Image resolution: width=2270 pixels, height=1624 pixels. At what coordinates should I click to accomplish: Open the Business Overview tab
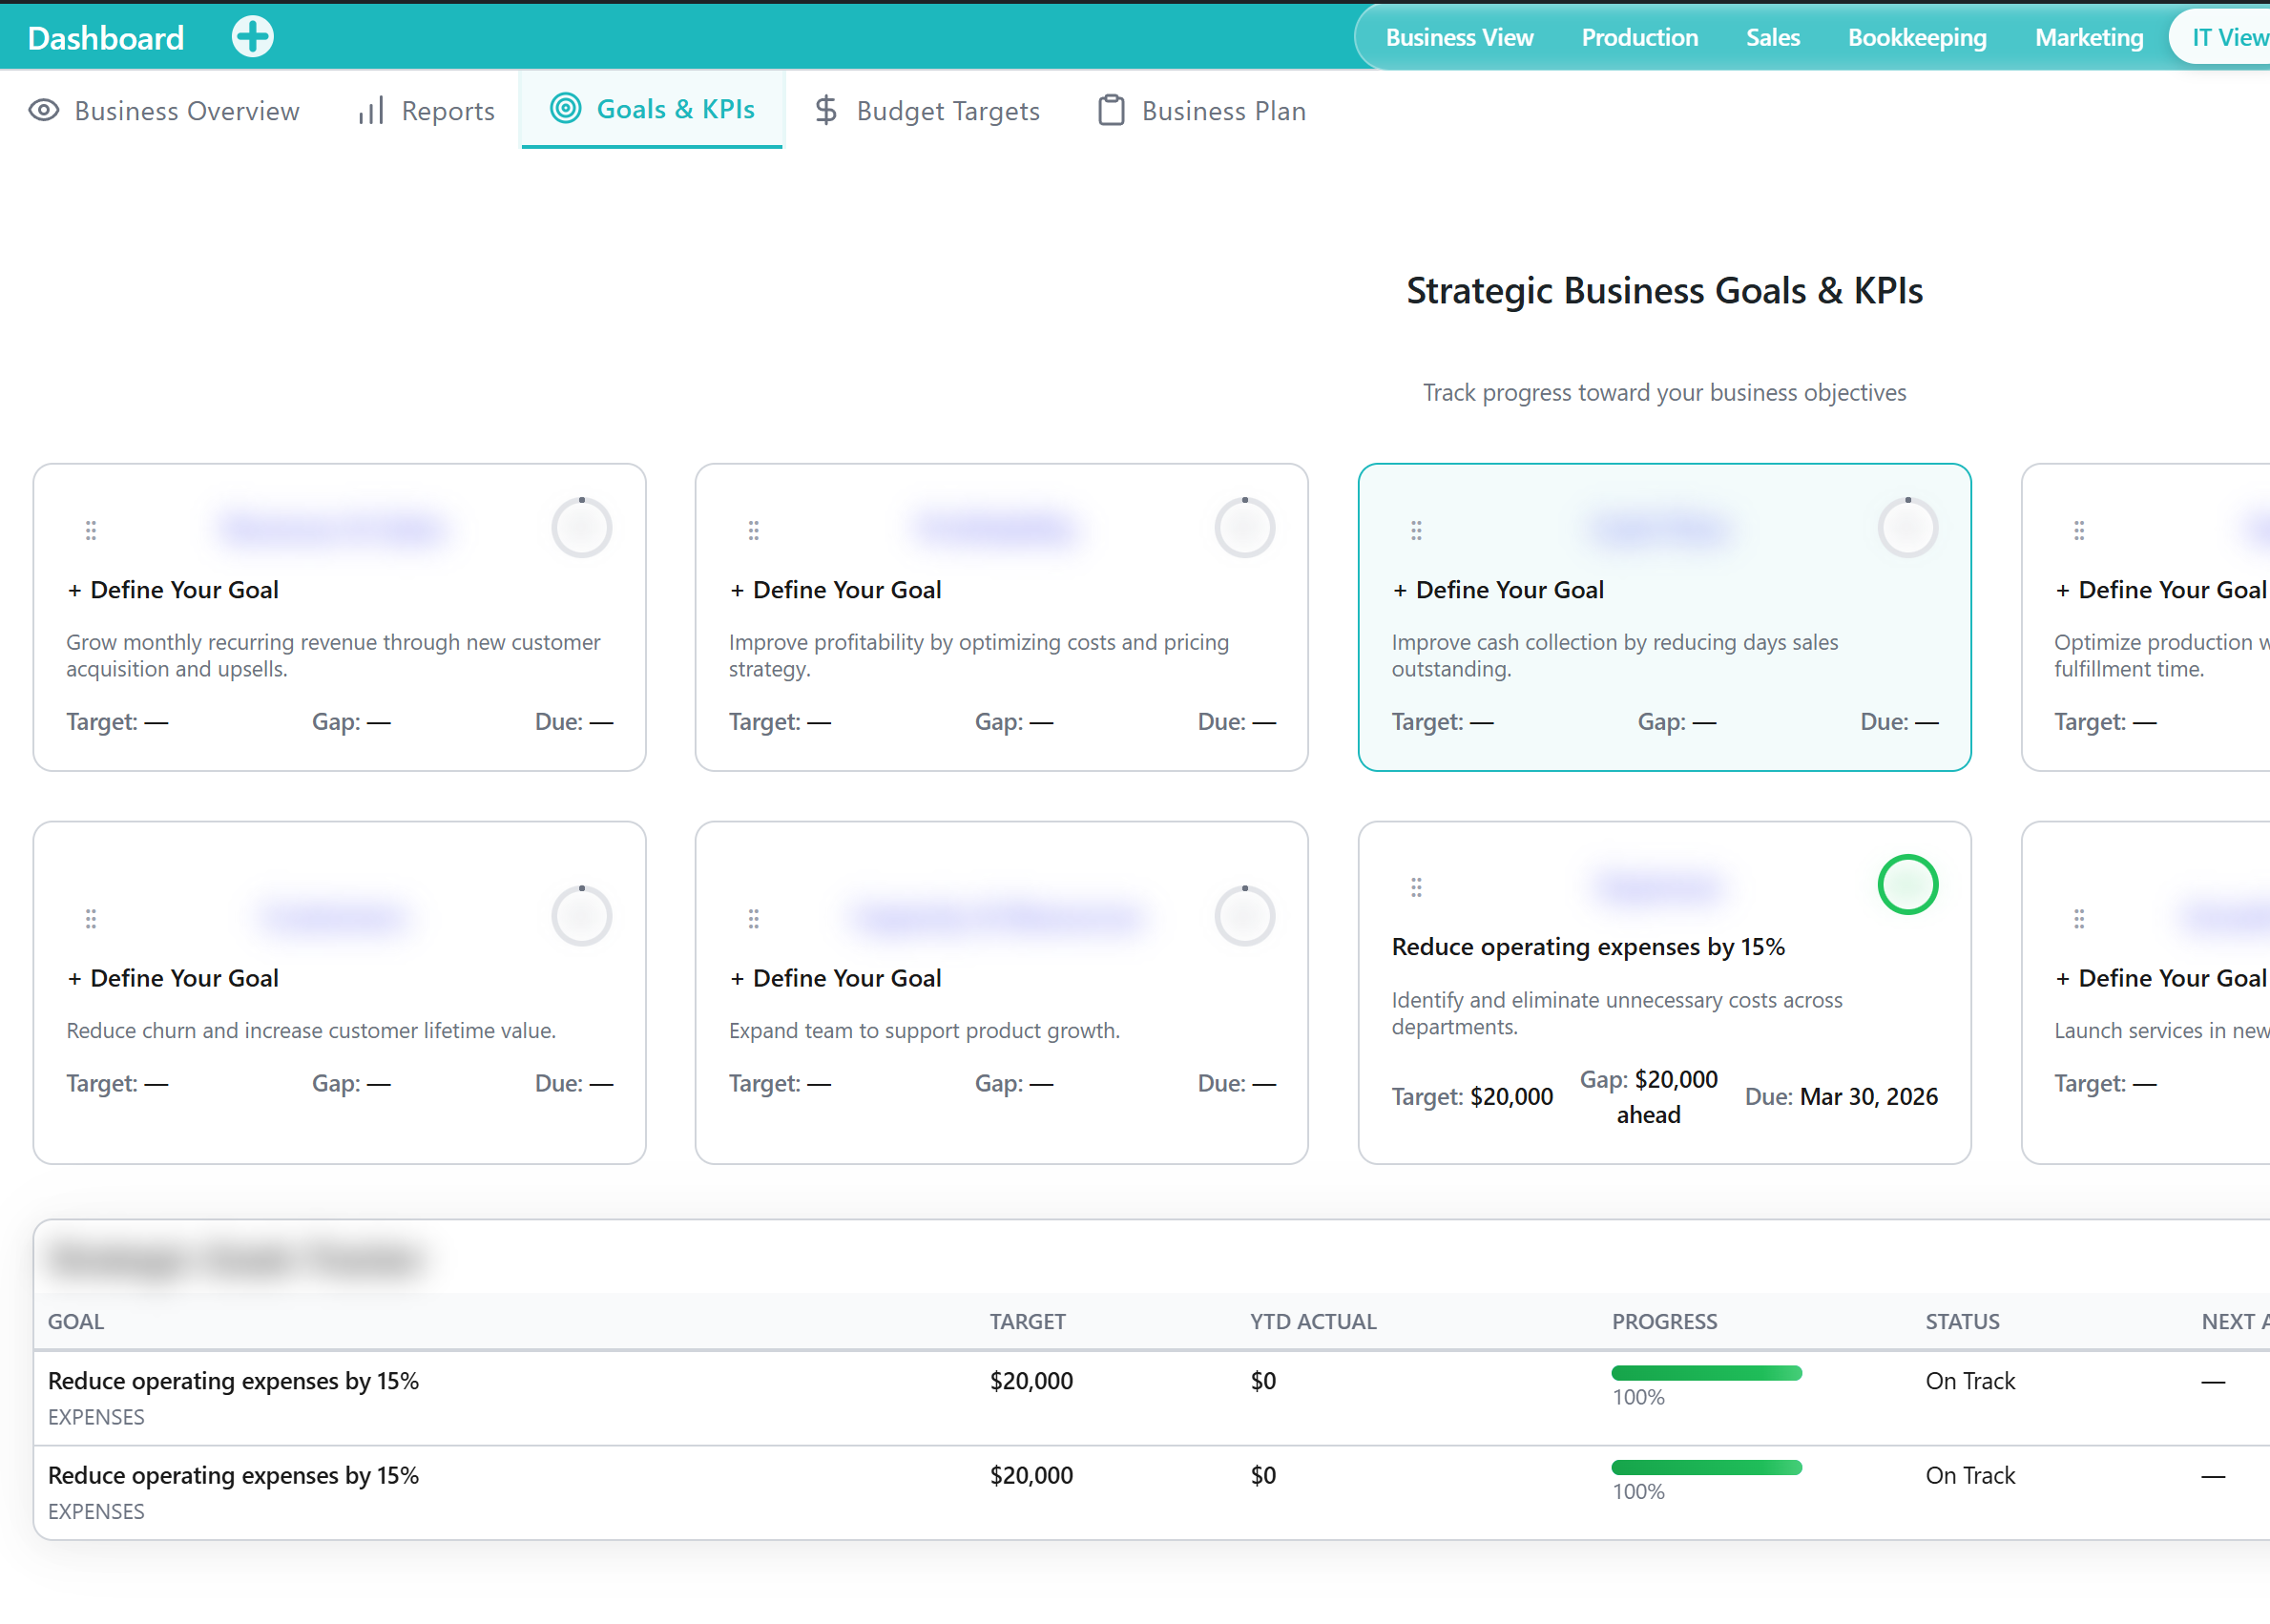coord(164,110)
